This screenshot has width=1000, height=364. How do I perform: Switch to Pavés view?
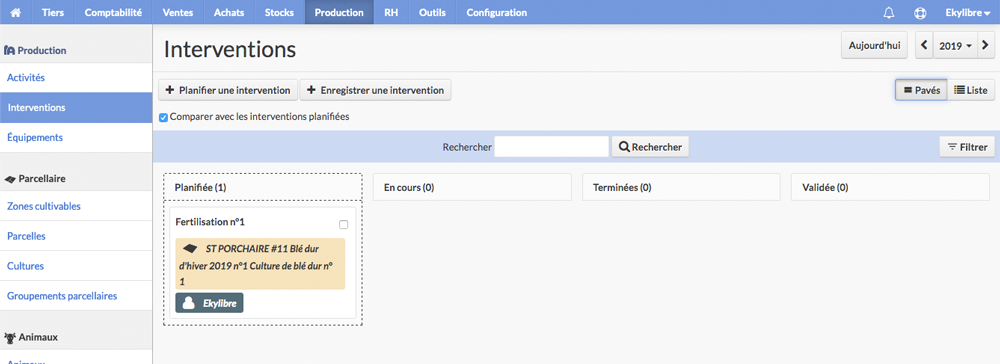(x=922, y=91)
